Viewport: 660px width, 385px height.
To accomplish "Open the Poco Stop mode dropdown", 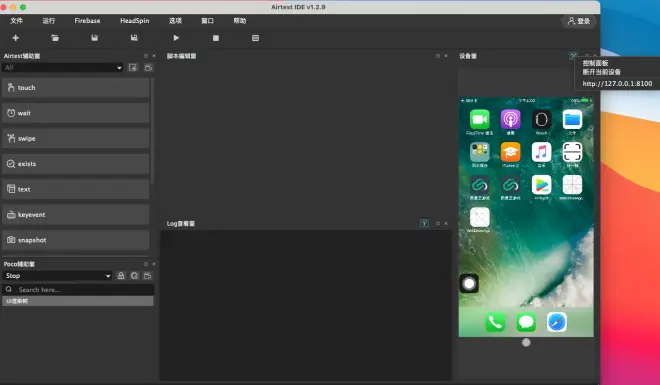I will pos(57,276).
